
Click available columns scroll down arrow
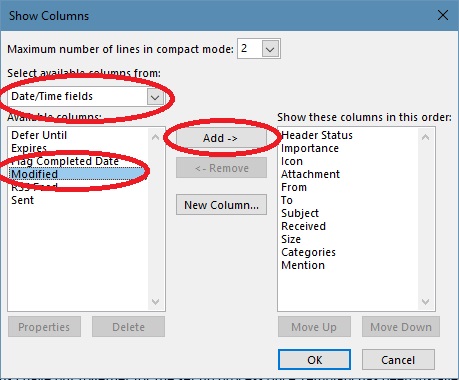click(155, 302)
